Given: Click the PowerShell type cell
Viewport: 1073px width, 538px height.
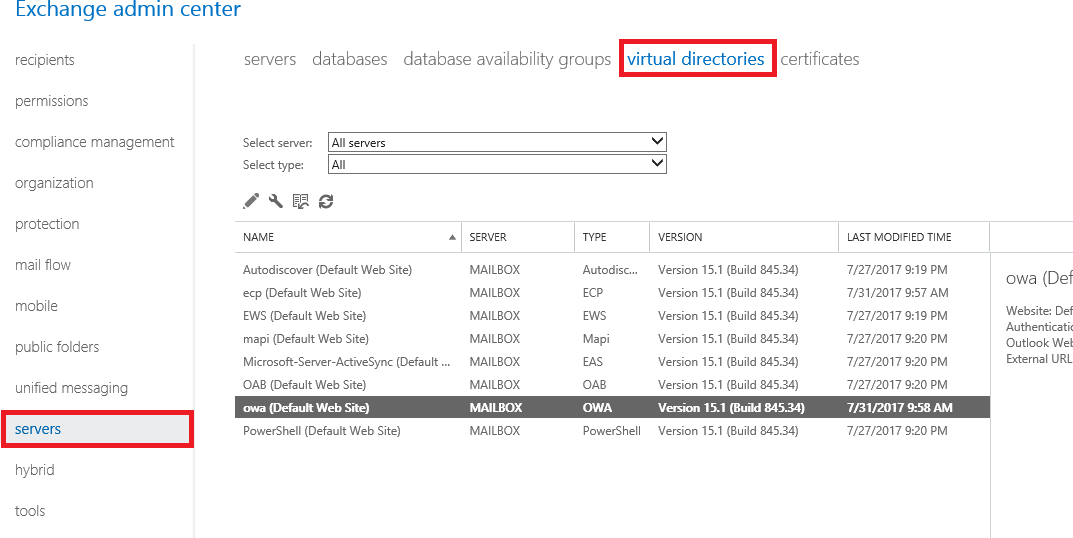Looking at the screenshot, I should tap(612, 431).
